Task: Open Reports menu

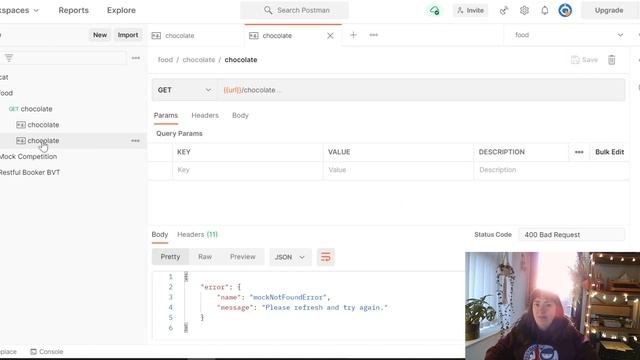Action: click(x=73, y=10)
